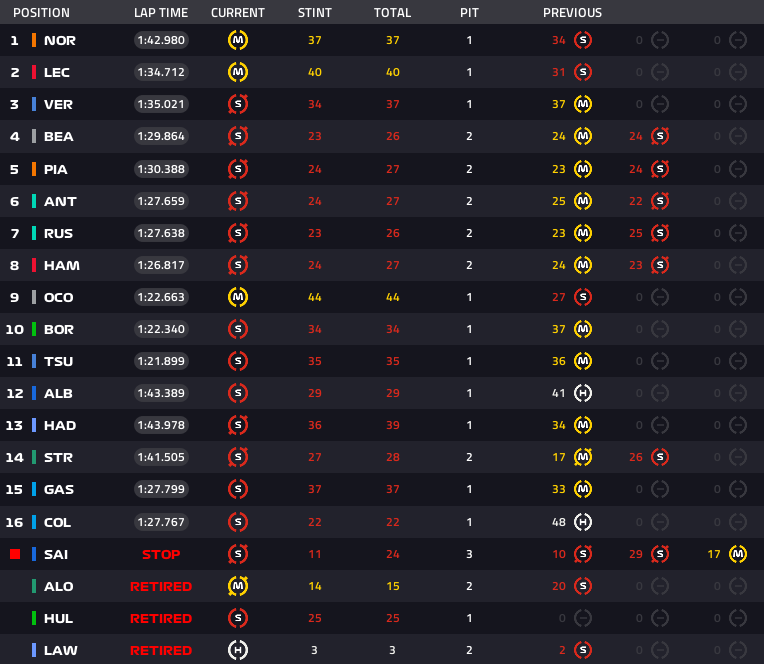
Task: Click ALB's previous hard tyre icon
Action: (x=583, y=393)
